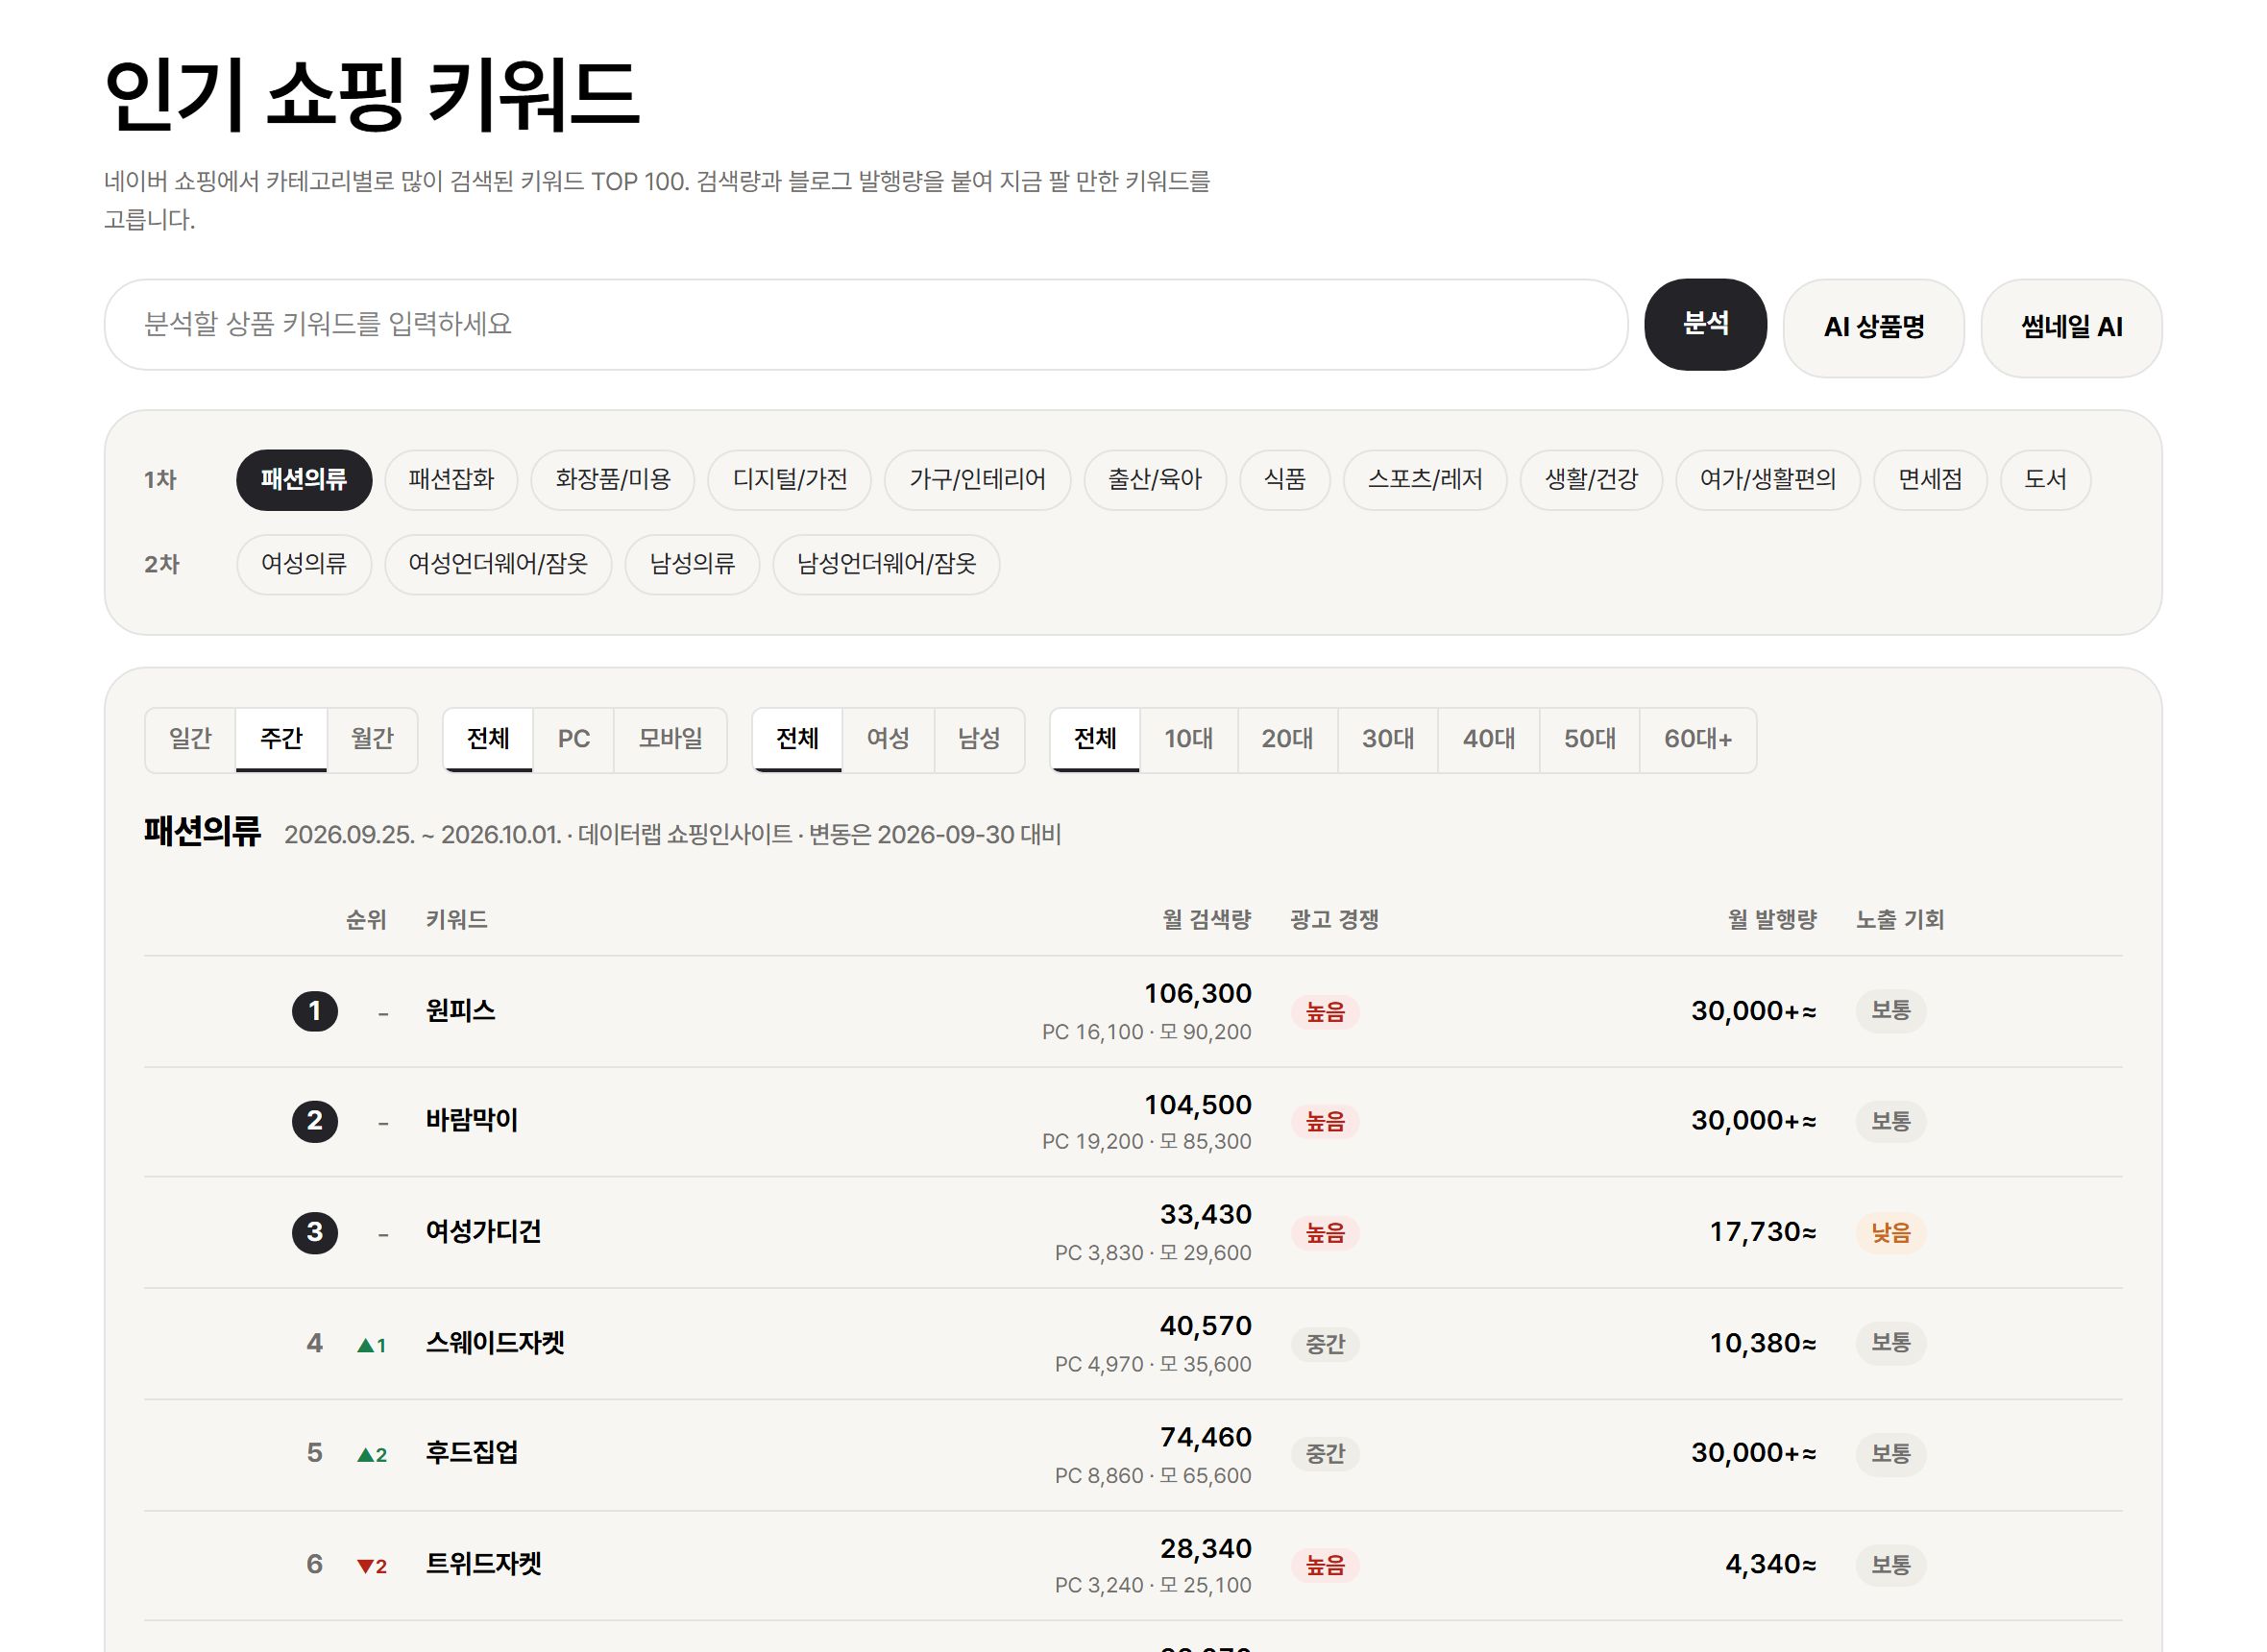
Task: Open the 트위드자켓 keyword
Action: coord(483,1563)
